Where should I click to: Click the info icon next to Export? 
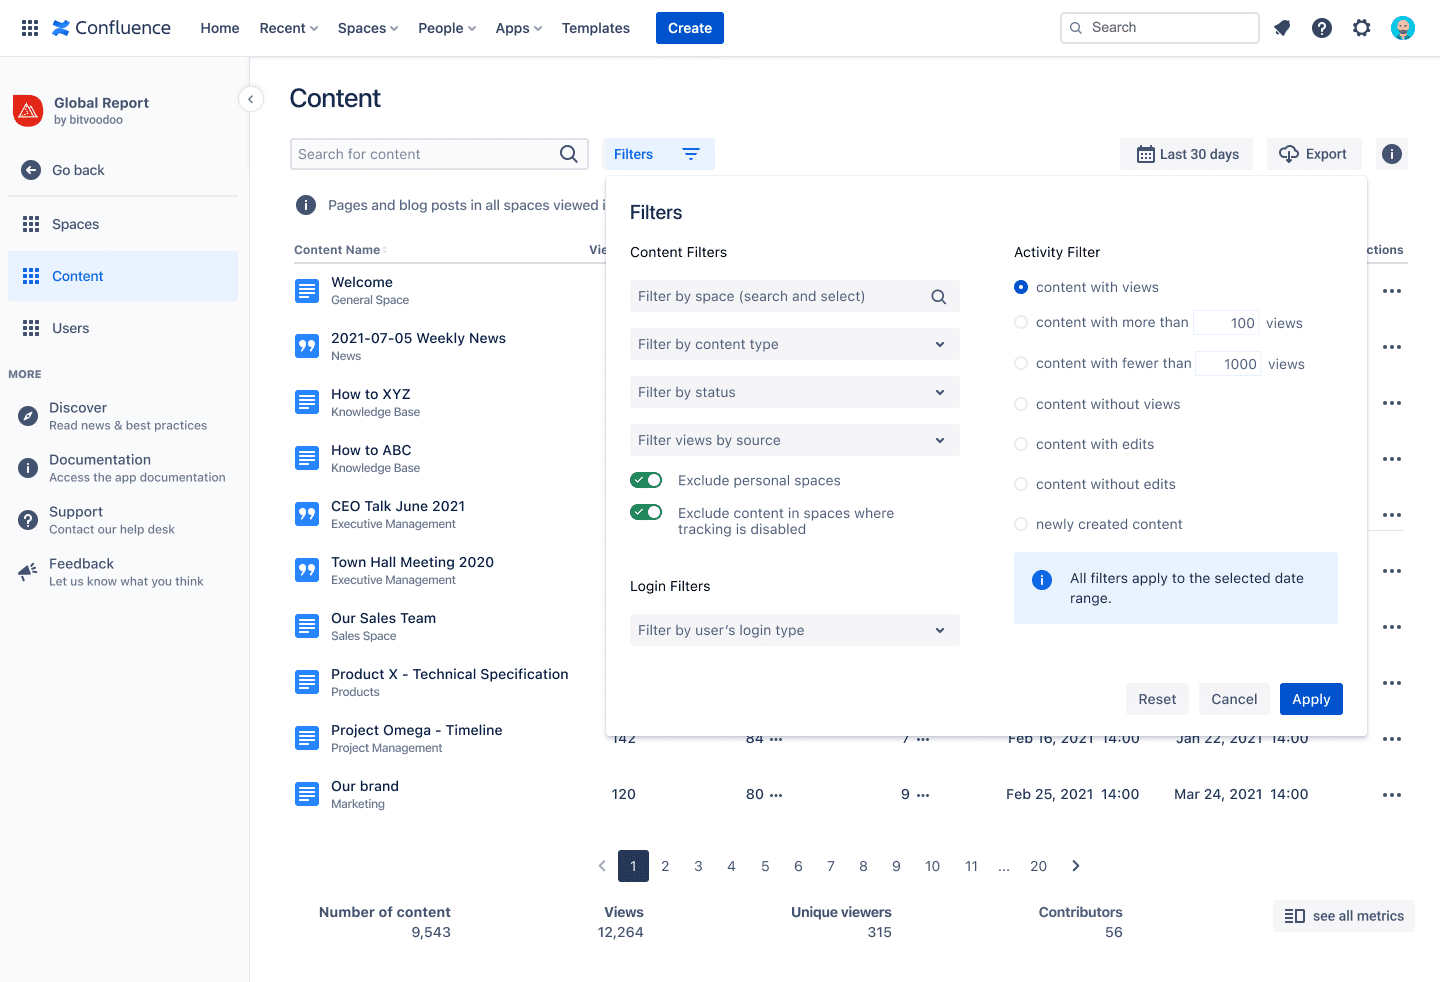1391,154
